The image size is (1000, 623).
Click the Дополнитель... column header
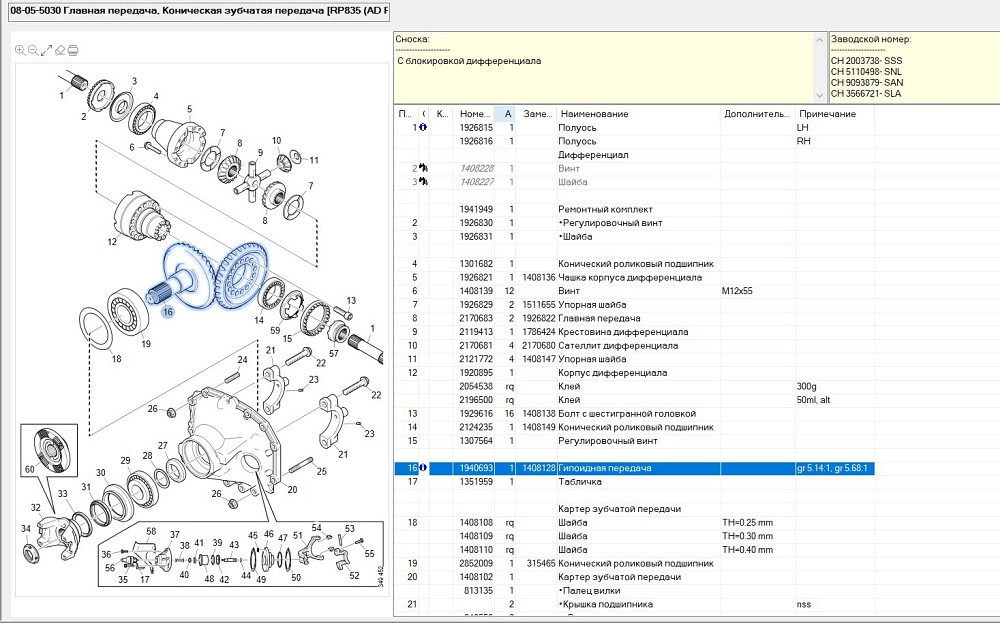[x=757, y=114]
